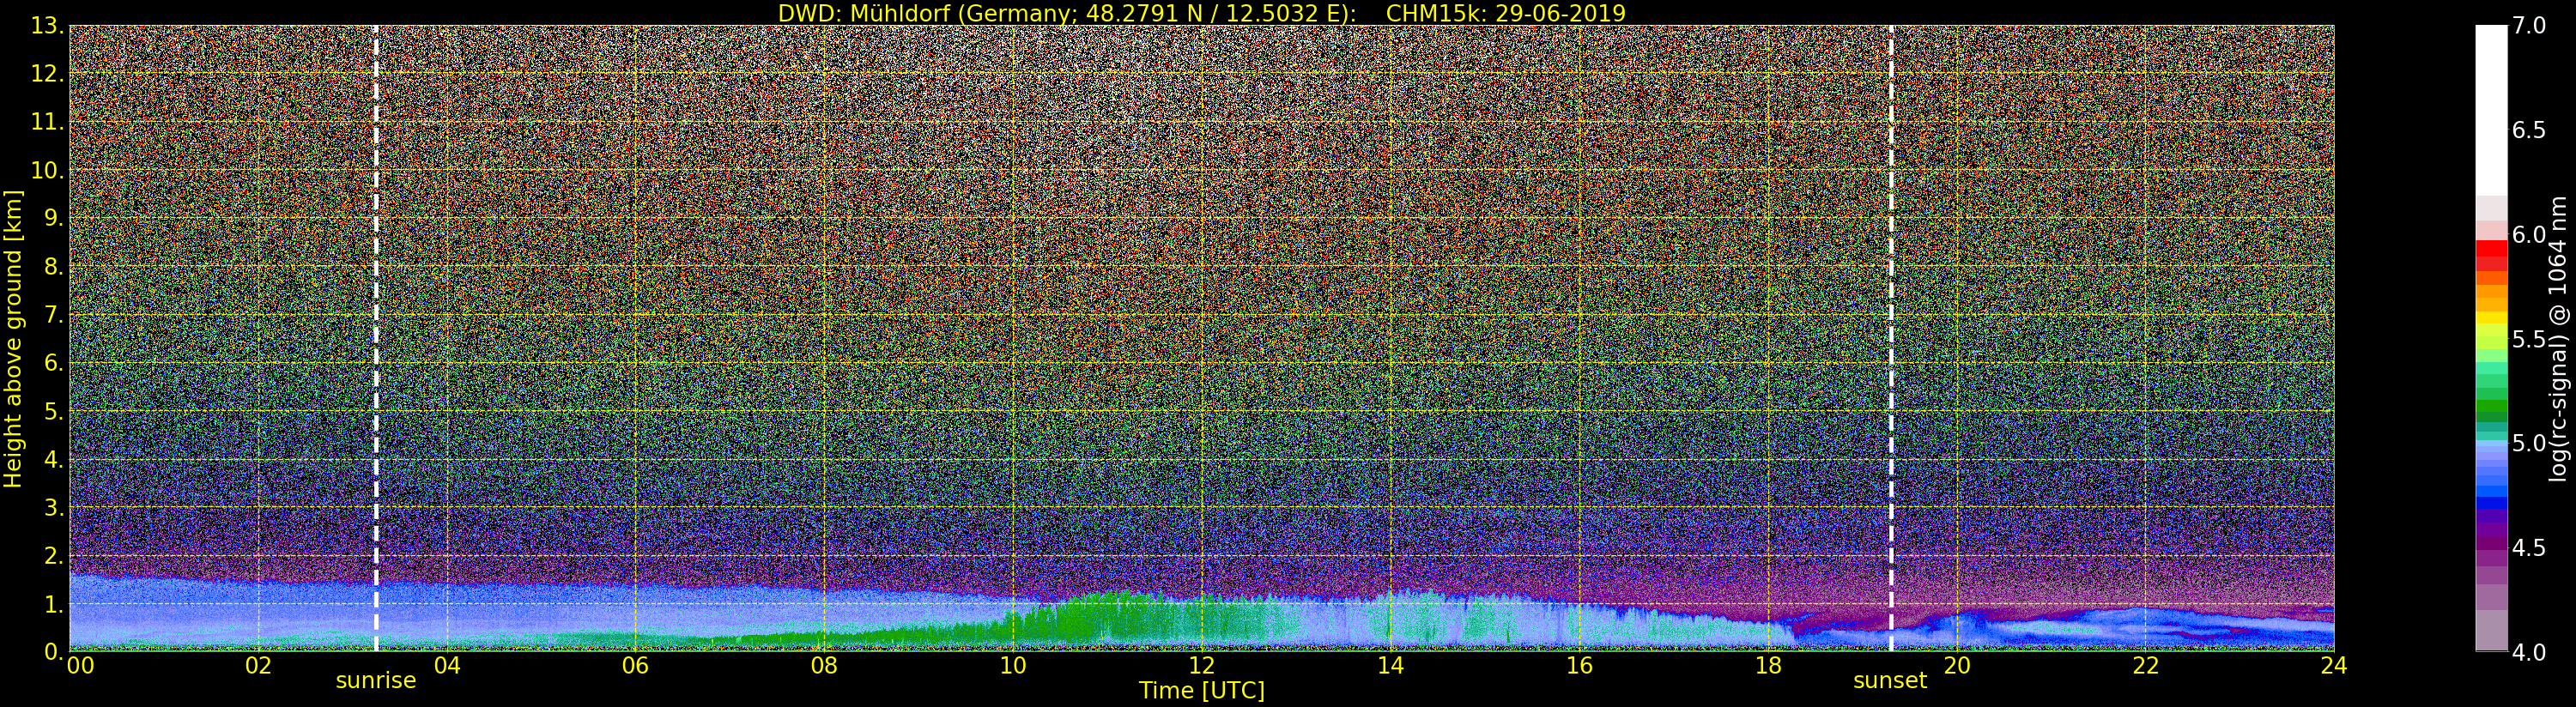The height and width of the screenshot is (707, 2576).
Task: Click the 06 tick on time axis
Action: 635,666
